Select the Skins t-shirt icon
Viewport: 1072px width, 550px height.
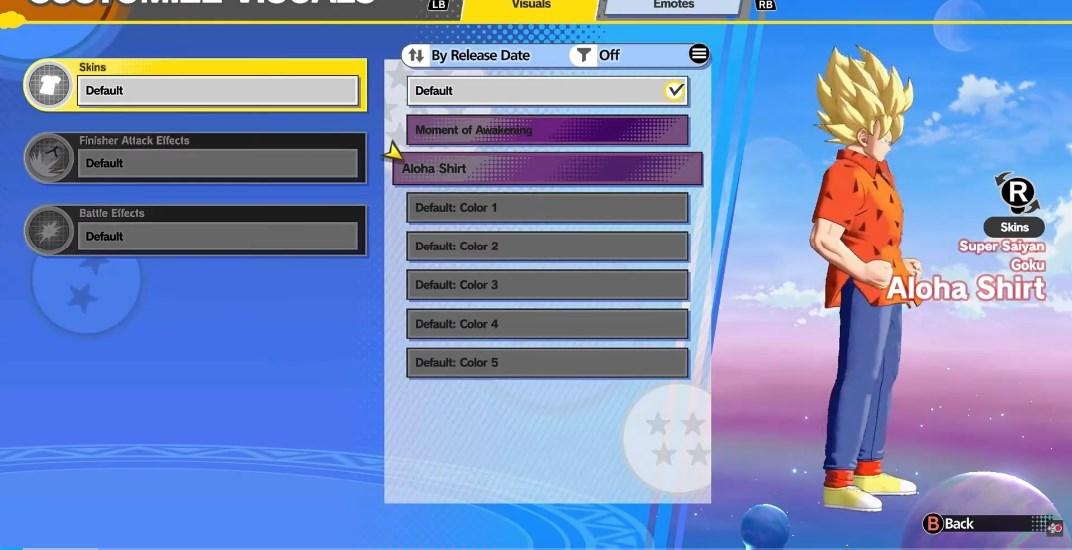click(50, 86)
